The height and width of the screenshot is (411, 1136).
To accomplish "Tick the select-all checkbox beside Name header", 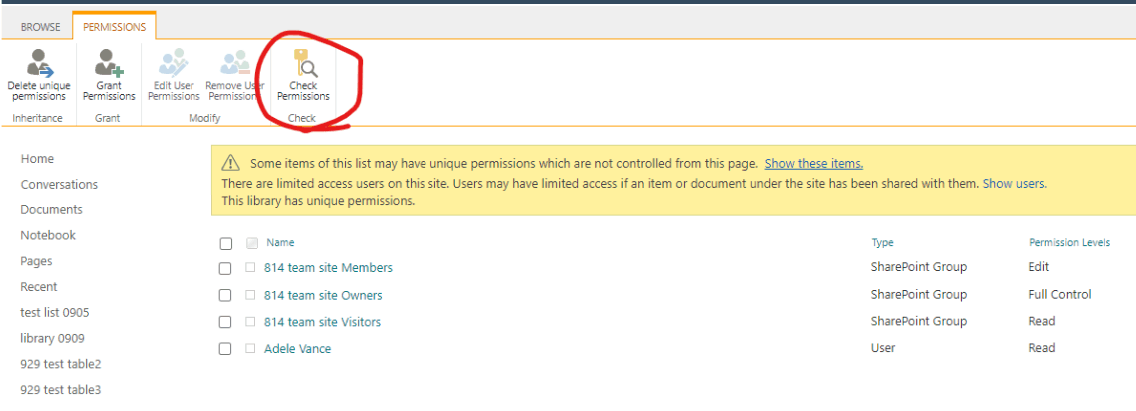I will [x=225, y=244].
